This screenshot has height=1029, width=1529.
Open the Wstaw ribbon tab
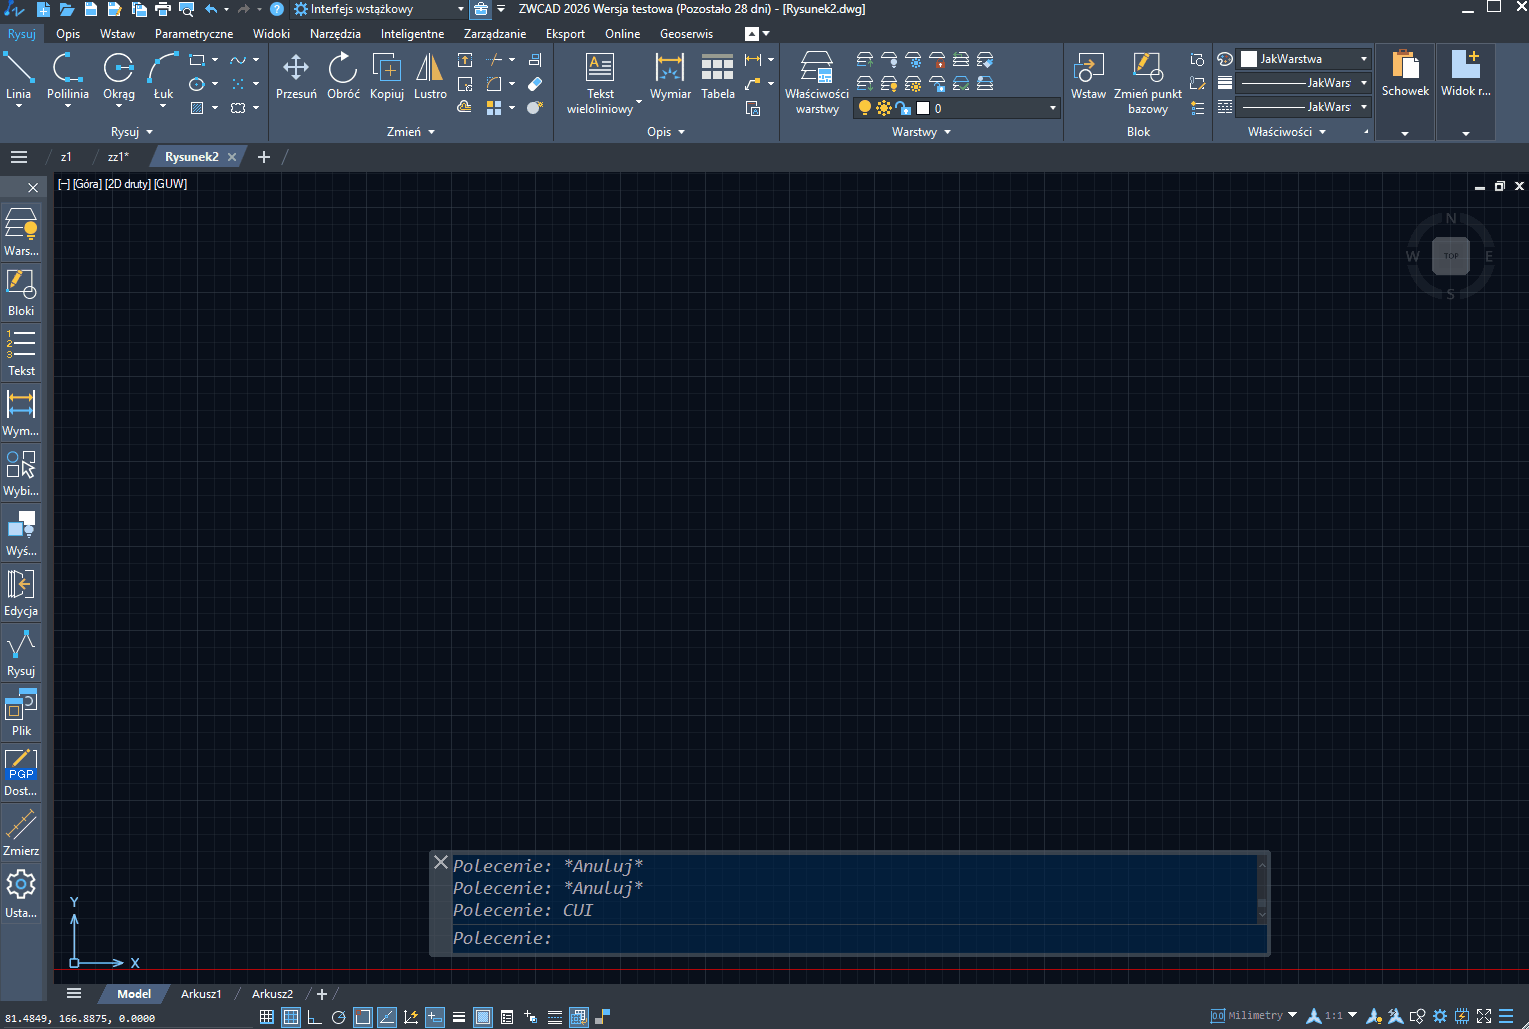click(x=117, y=34)
